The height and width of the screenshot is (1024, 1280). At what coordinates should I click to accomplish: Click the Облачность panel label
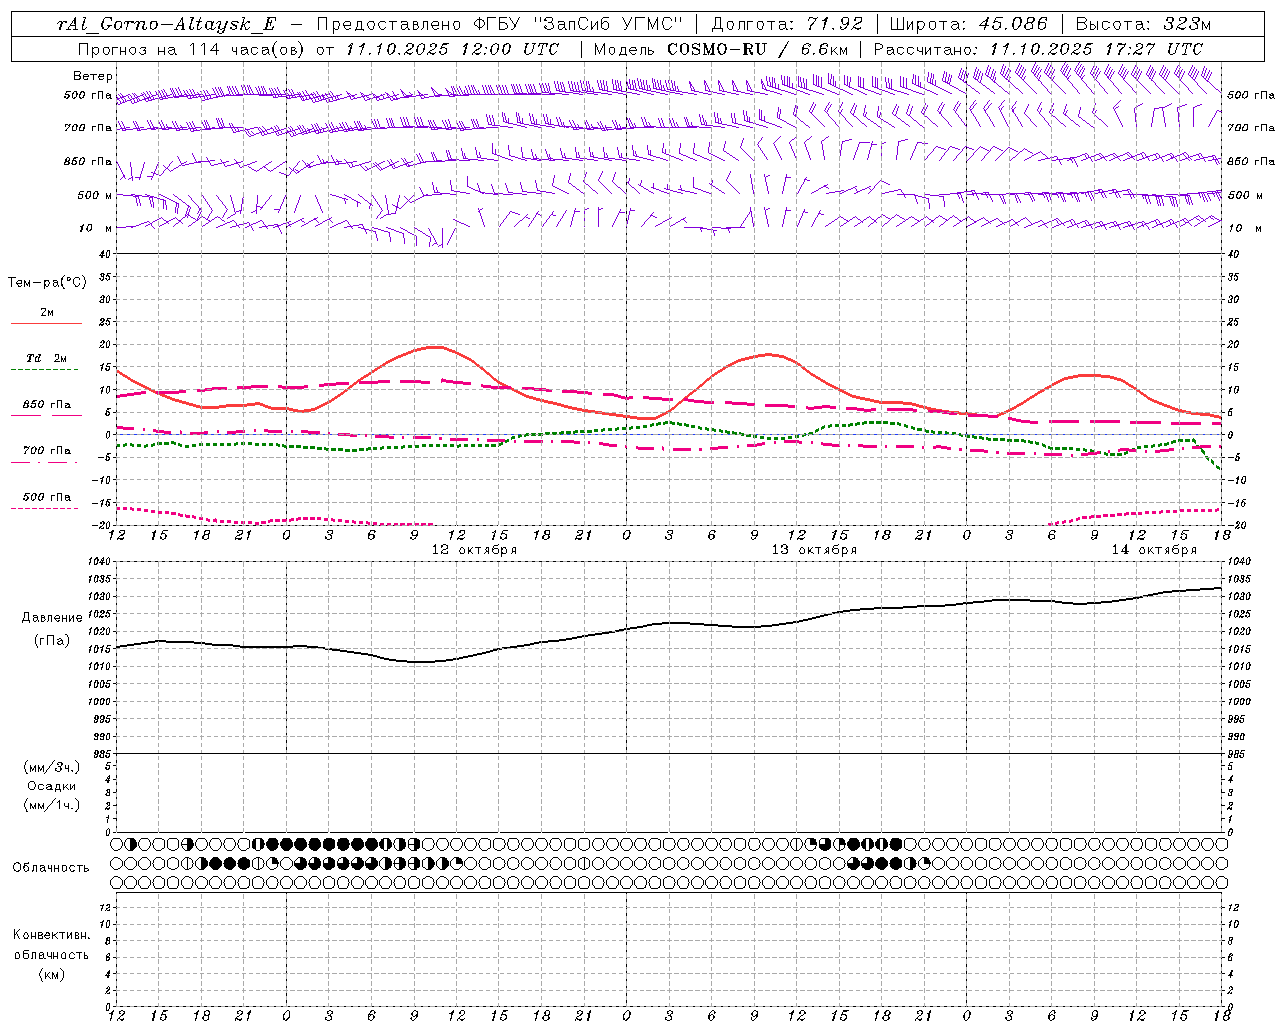[x=51, y=868]
